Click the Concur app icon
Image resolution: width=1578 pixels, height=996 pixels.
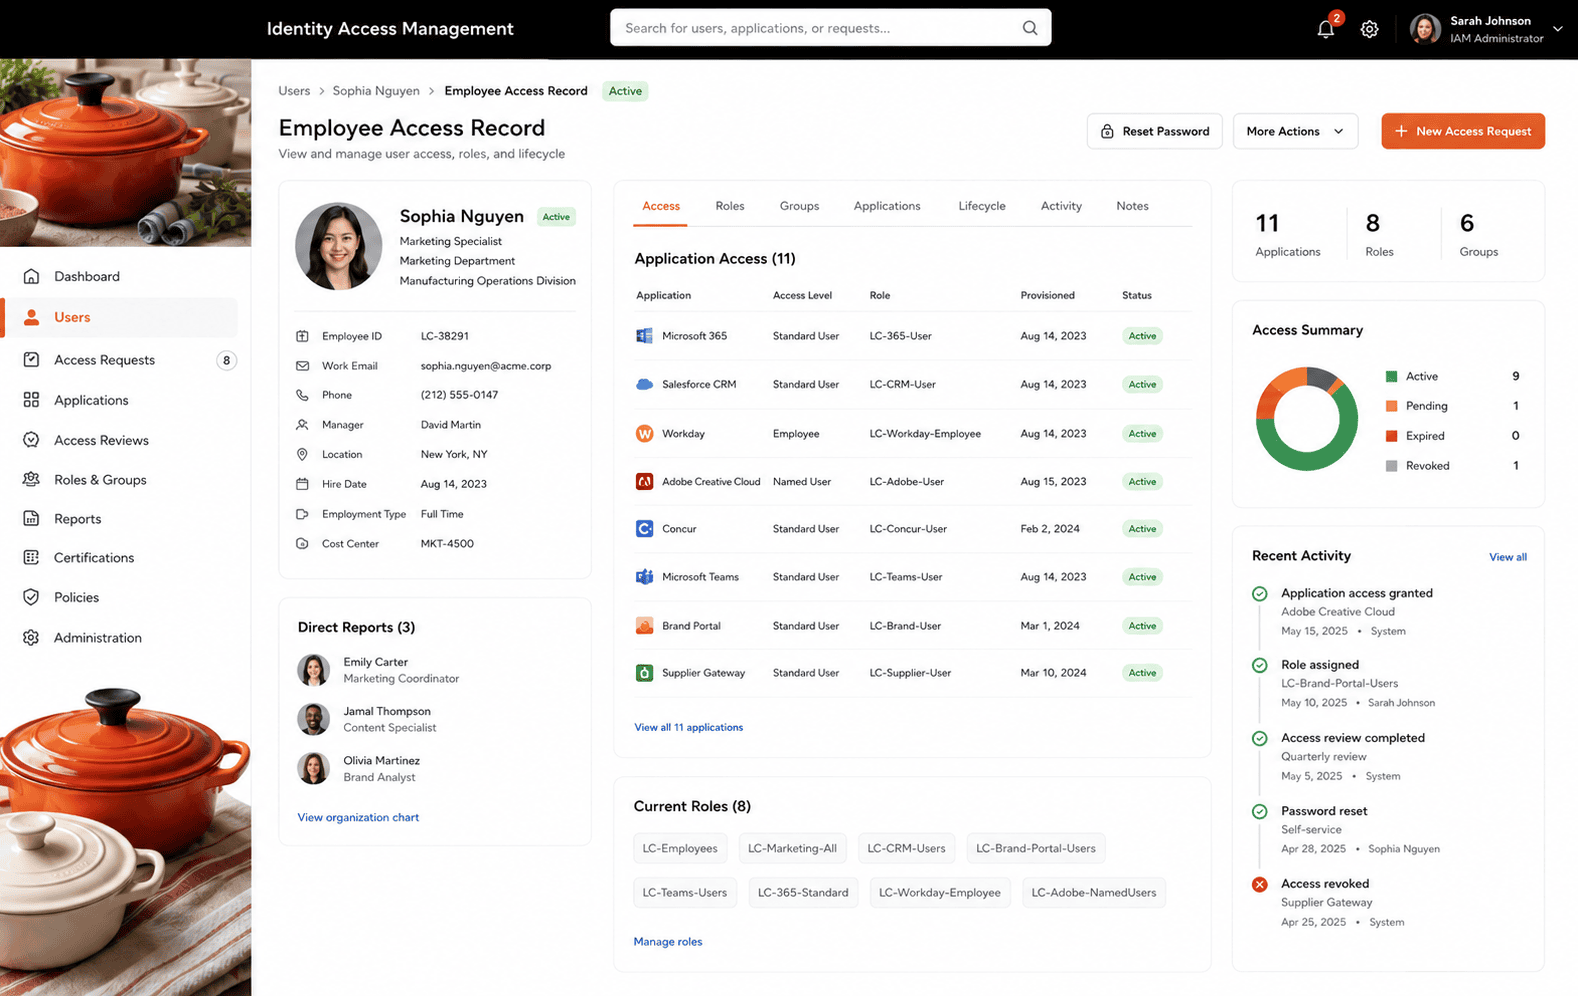(x=644, y=528)
